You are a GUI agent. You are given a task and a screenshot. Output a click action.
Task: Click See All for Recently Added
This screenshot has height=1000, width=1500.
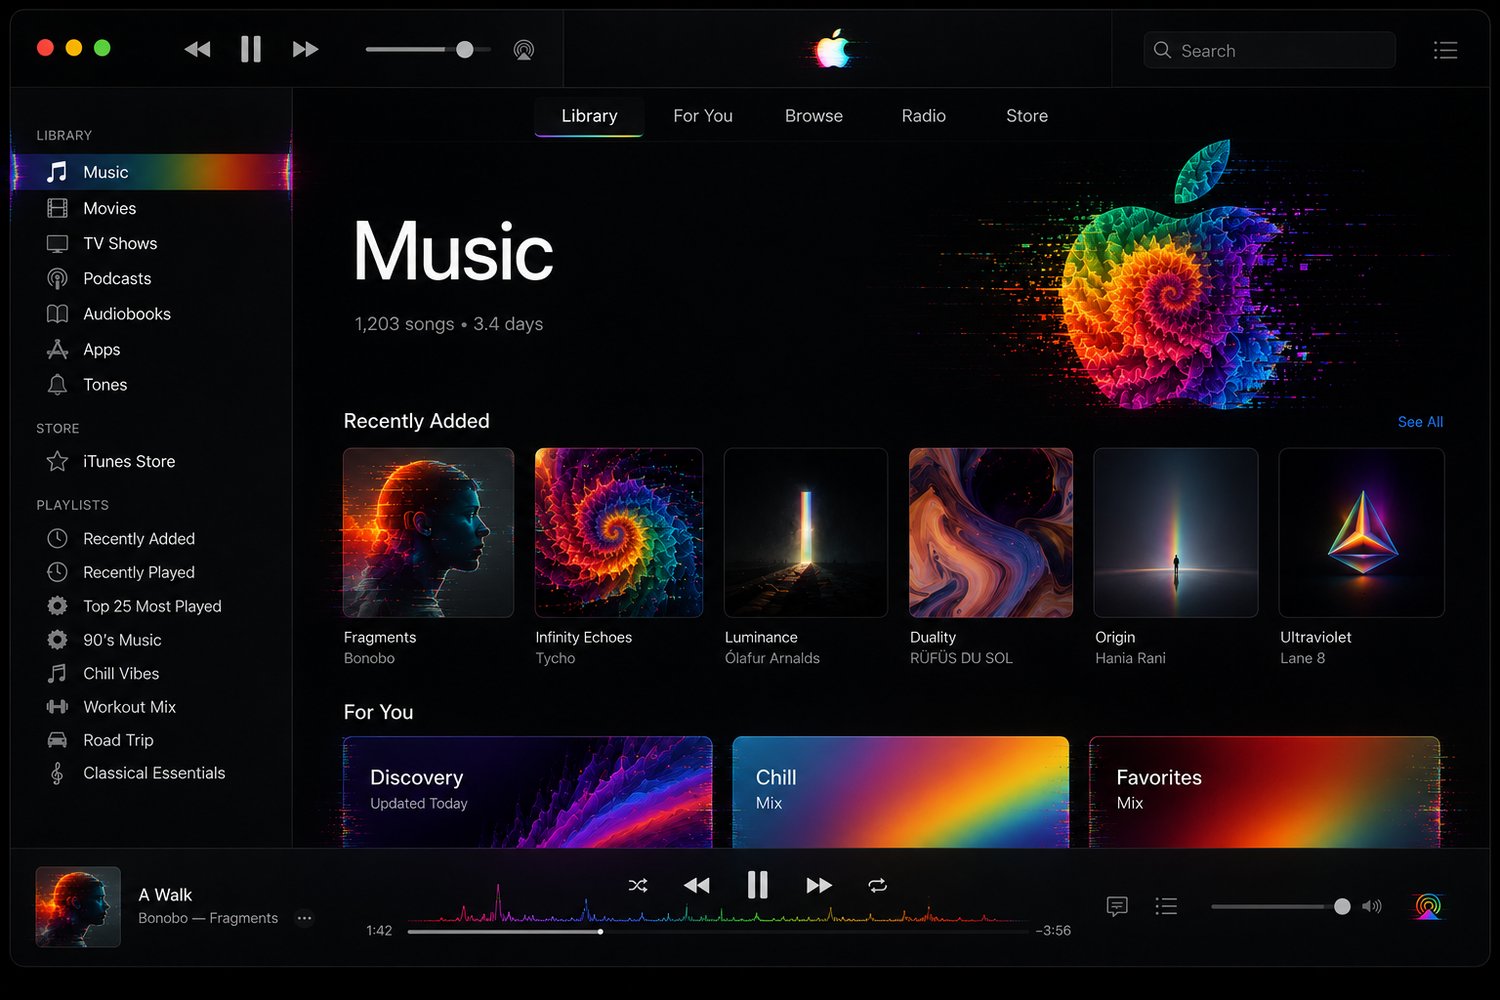[x=1420, y=422]
